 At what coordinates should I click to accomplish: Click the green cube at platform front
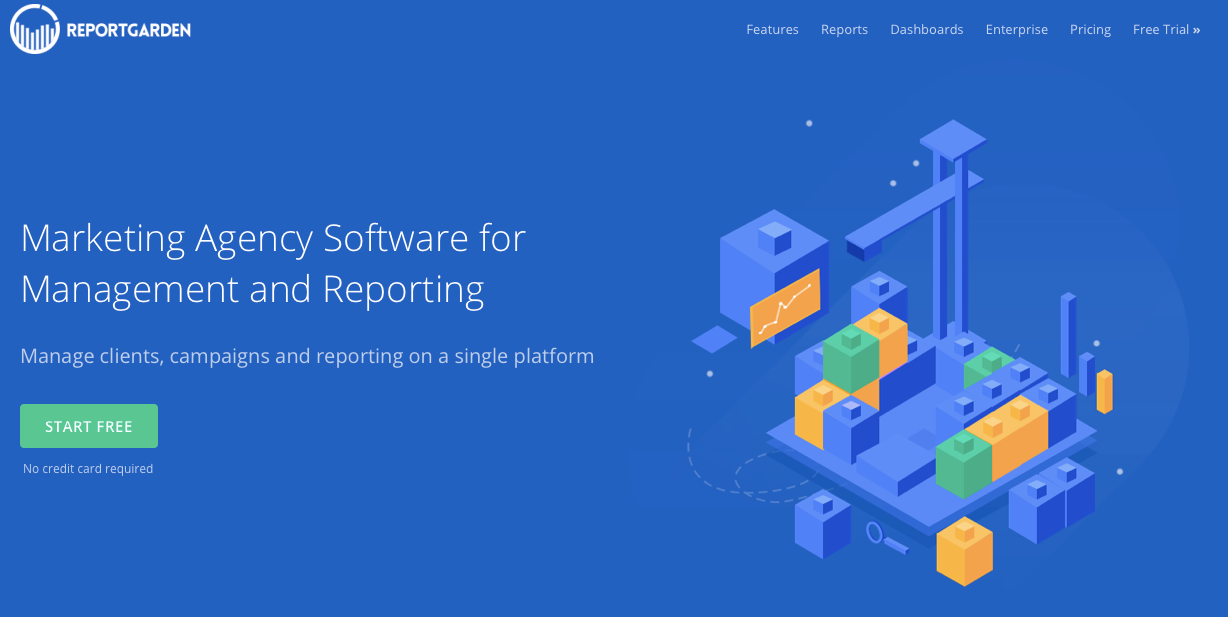[963, 465]
